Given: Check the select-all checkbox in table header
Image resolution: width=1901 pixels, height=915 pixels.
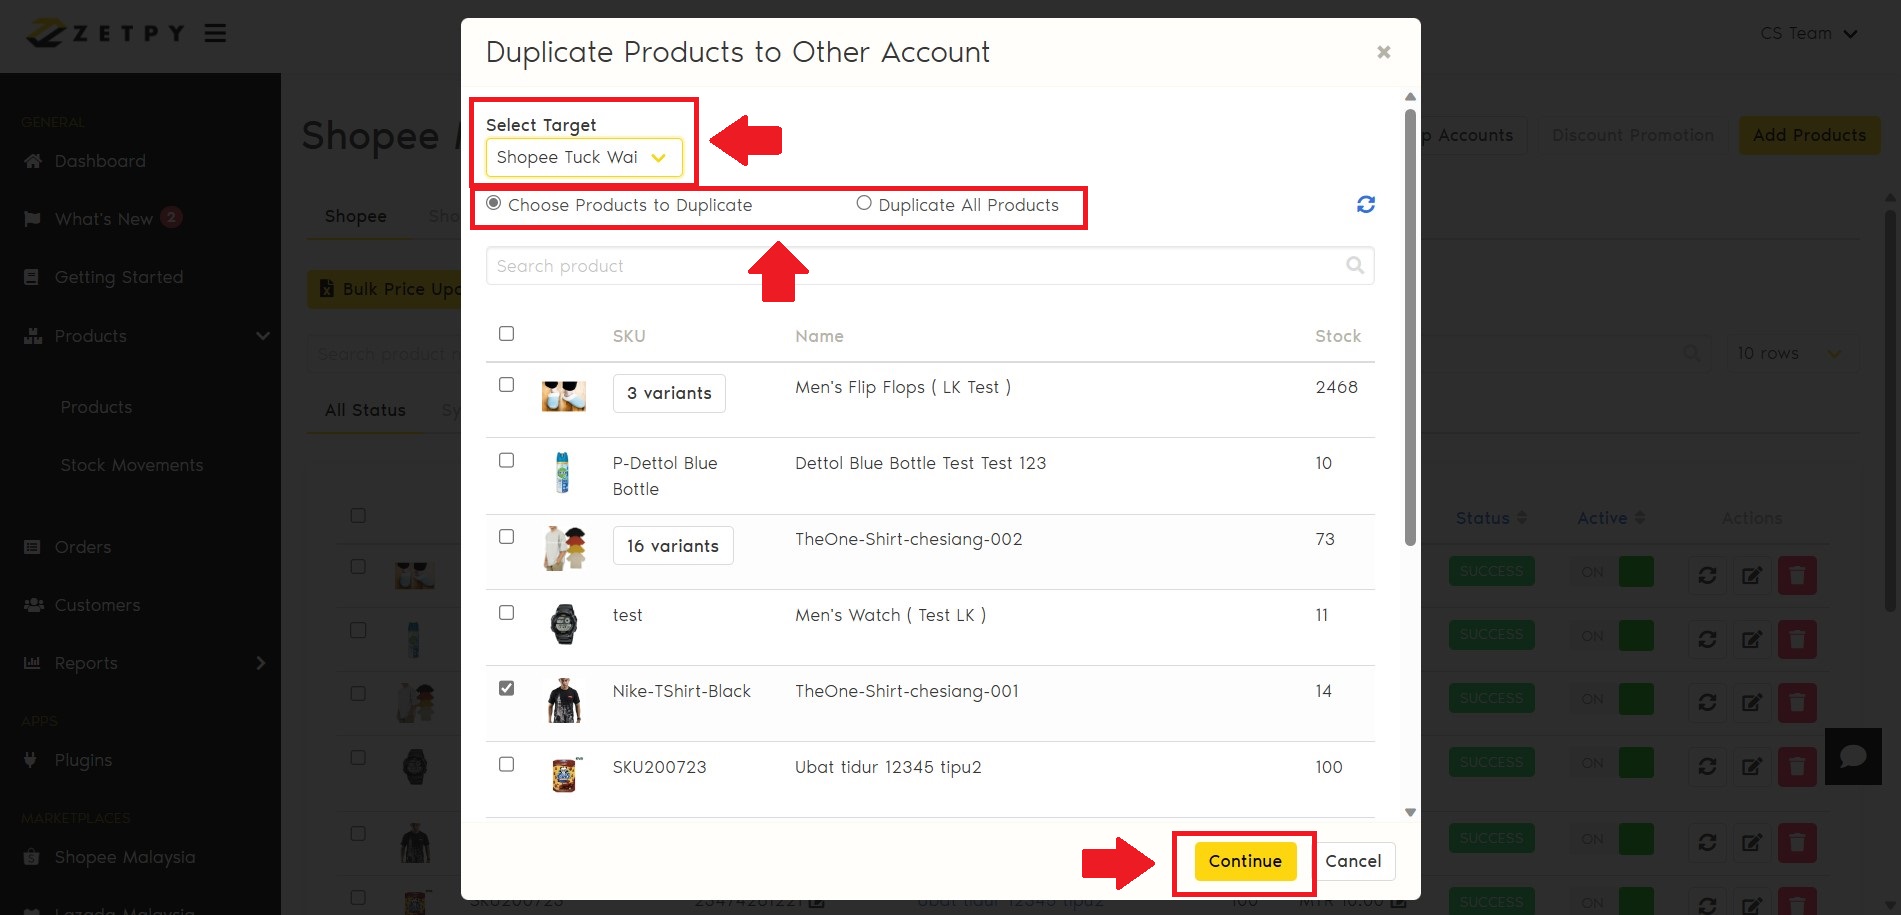Looking at the screenshot, I should coord(507,334).
